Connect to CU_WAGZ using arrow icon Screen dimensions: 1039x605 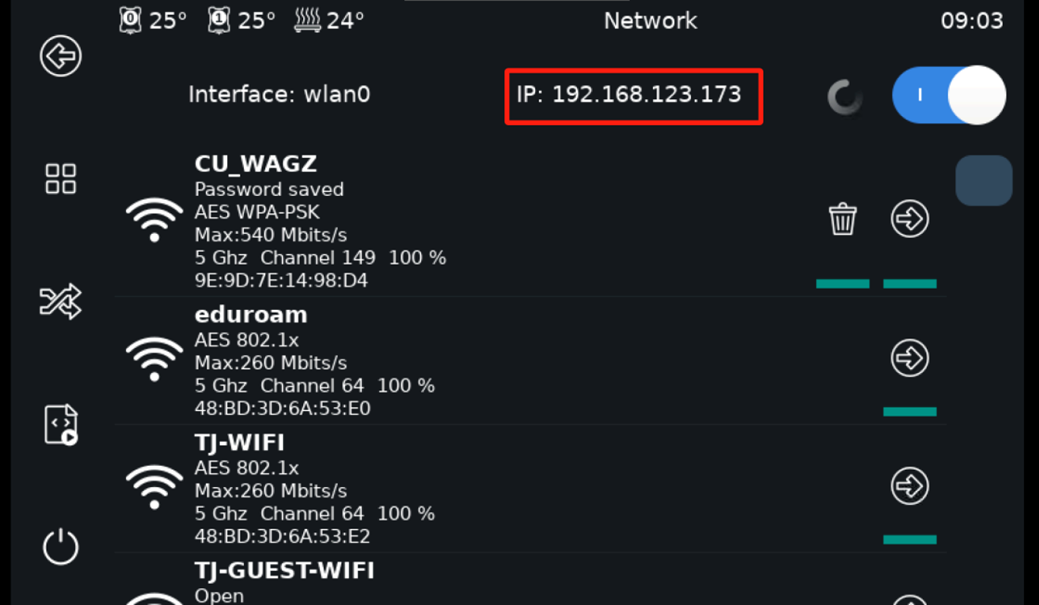(x=910, y=219)
